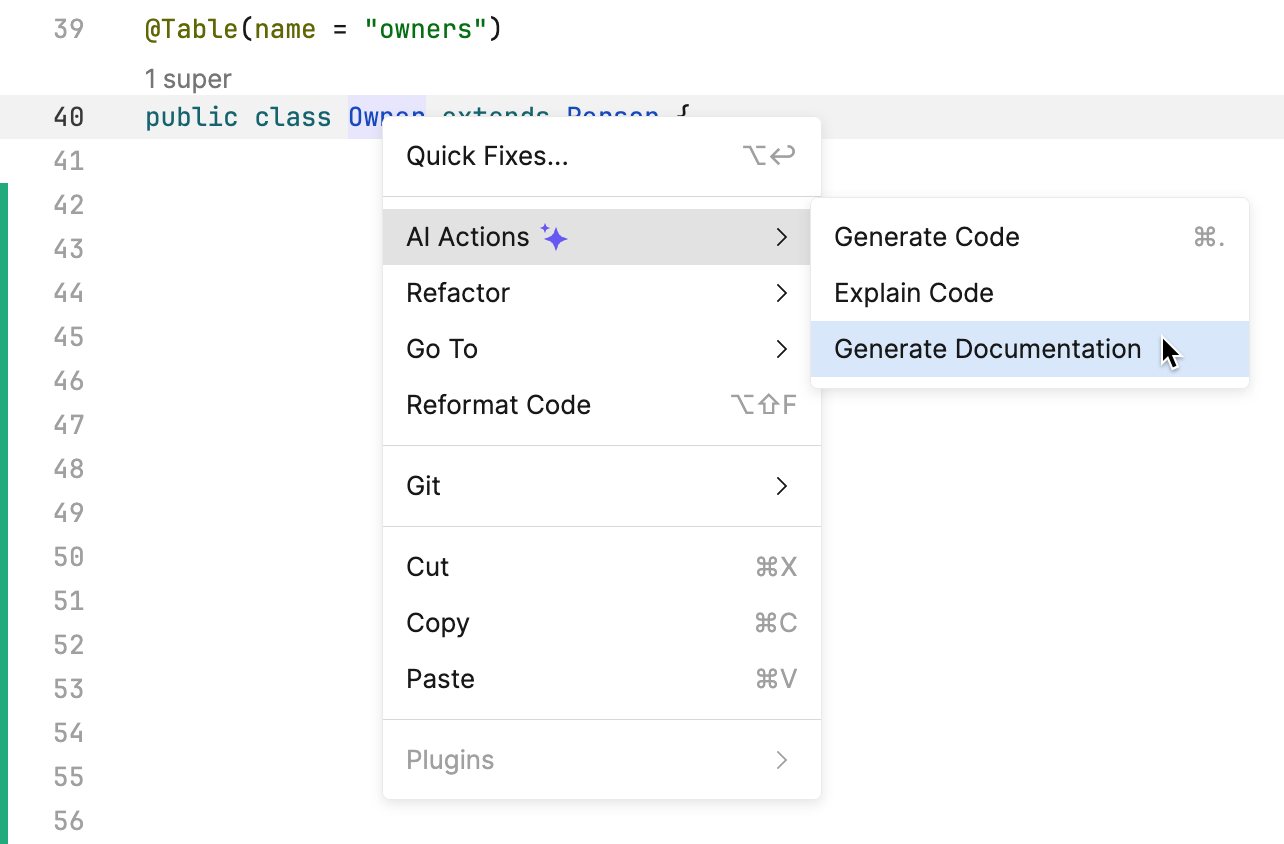
Task: Open the AI Actions submenu chevron
Action: [x=783, y=237]
